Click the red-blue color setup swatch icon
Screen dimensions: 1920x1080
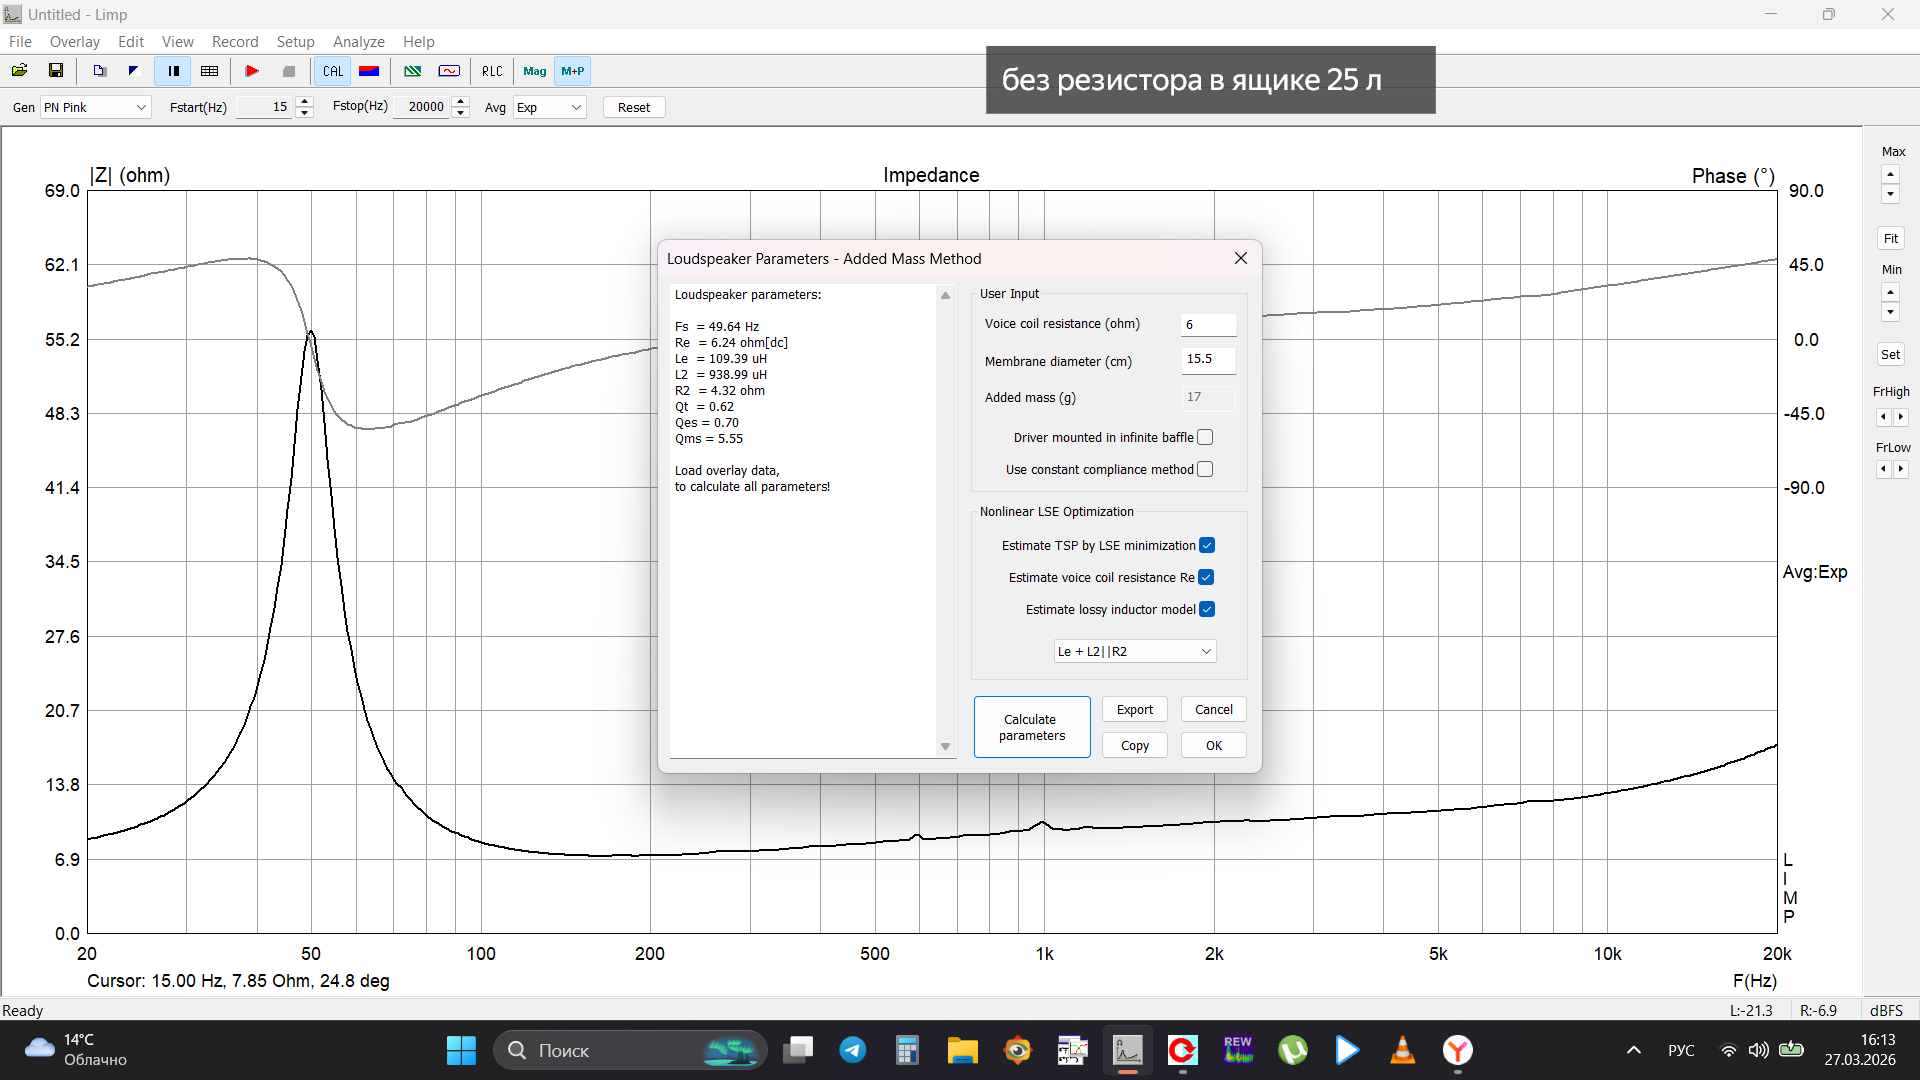coord(369,71)
